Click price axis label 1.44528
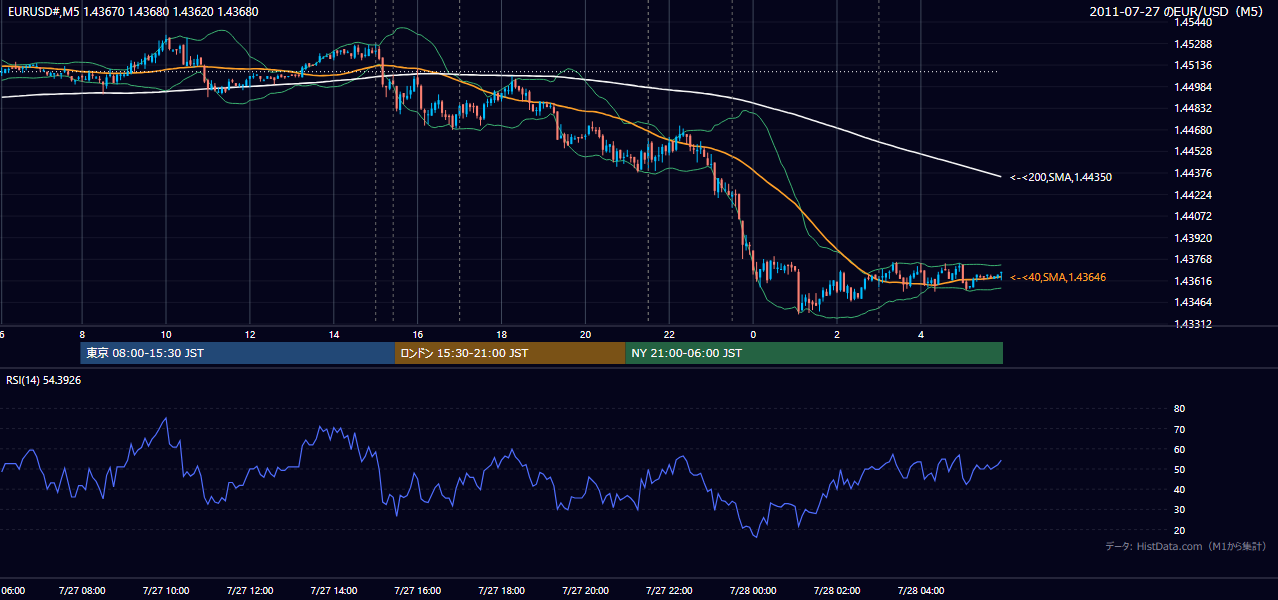The width and height of the screenshot is (1278, 600). tap(1194, 151)
